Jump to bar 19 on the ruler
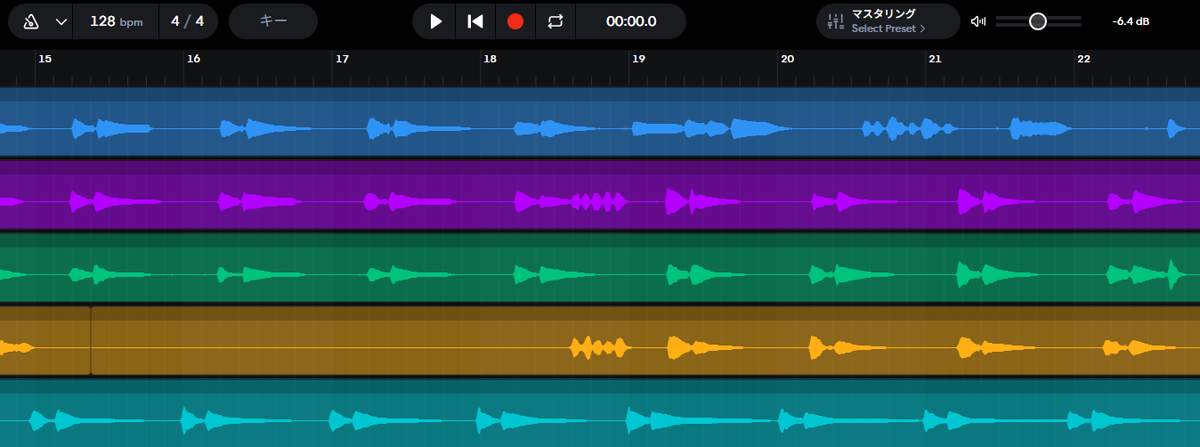This screenshot has height=447, width=1200. click(x=638, y=59)
